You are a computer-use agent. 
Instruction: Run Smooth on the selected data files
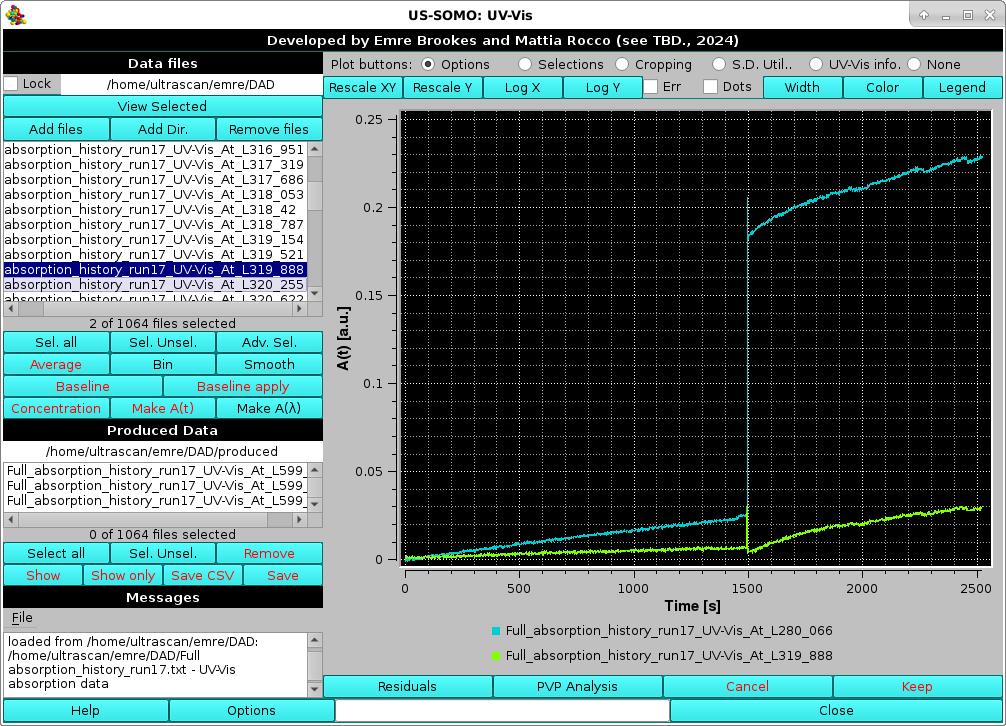coord(269,364)
